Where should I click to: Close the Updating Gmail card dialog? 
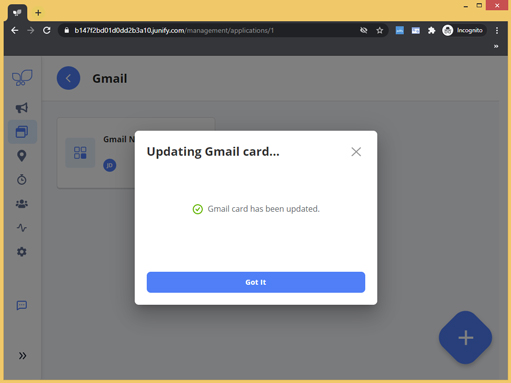(x=356, y=152)
